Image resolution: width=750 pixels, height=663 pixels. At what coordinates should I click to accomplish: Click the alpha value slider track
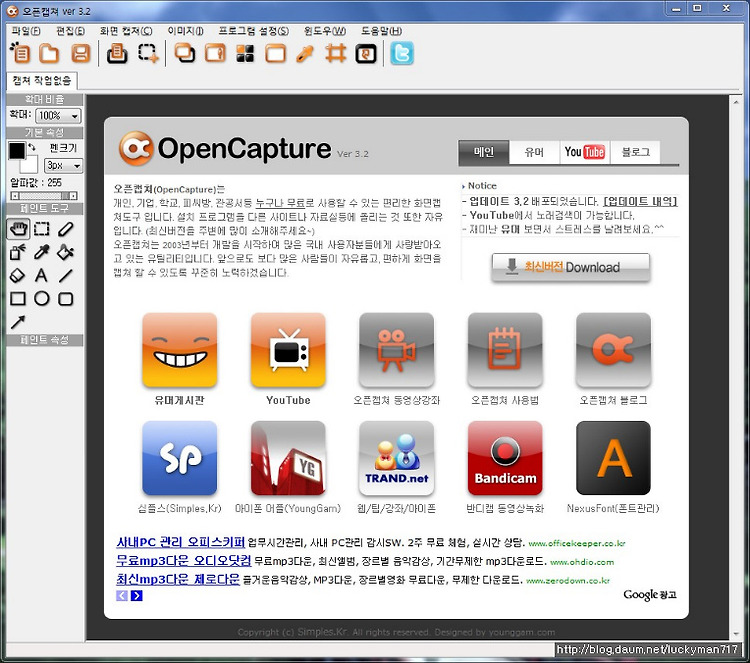pos(43,196)
